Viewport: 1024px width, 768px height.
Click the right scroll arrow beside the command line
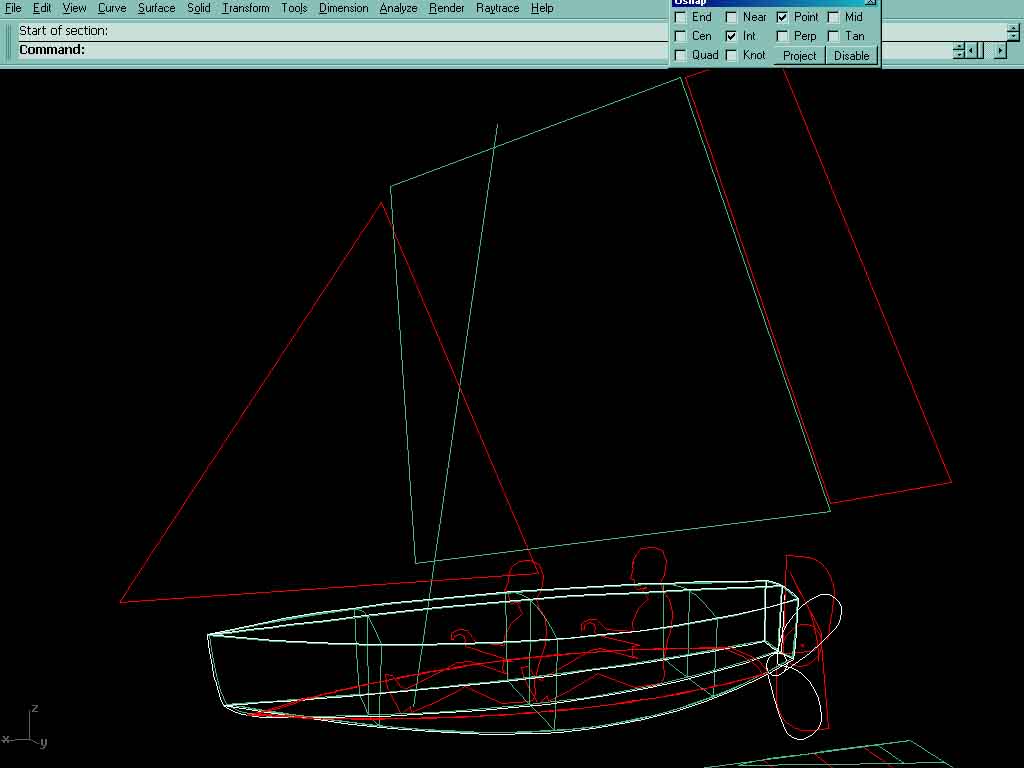[x=999, y=50]
